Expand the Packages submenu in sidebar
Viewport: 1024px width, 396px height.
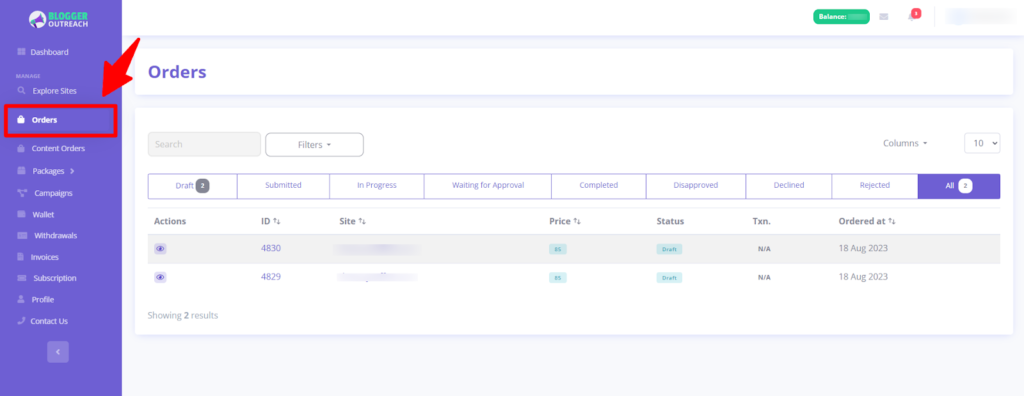tap(45, 171)
